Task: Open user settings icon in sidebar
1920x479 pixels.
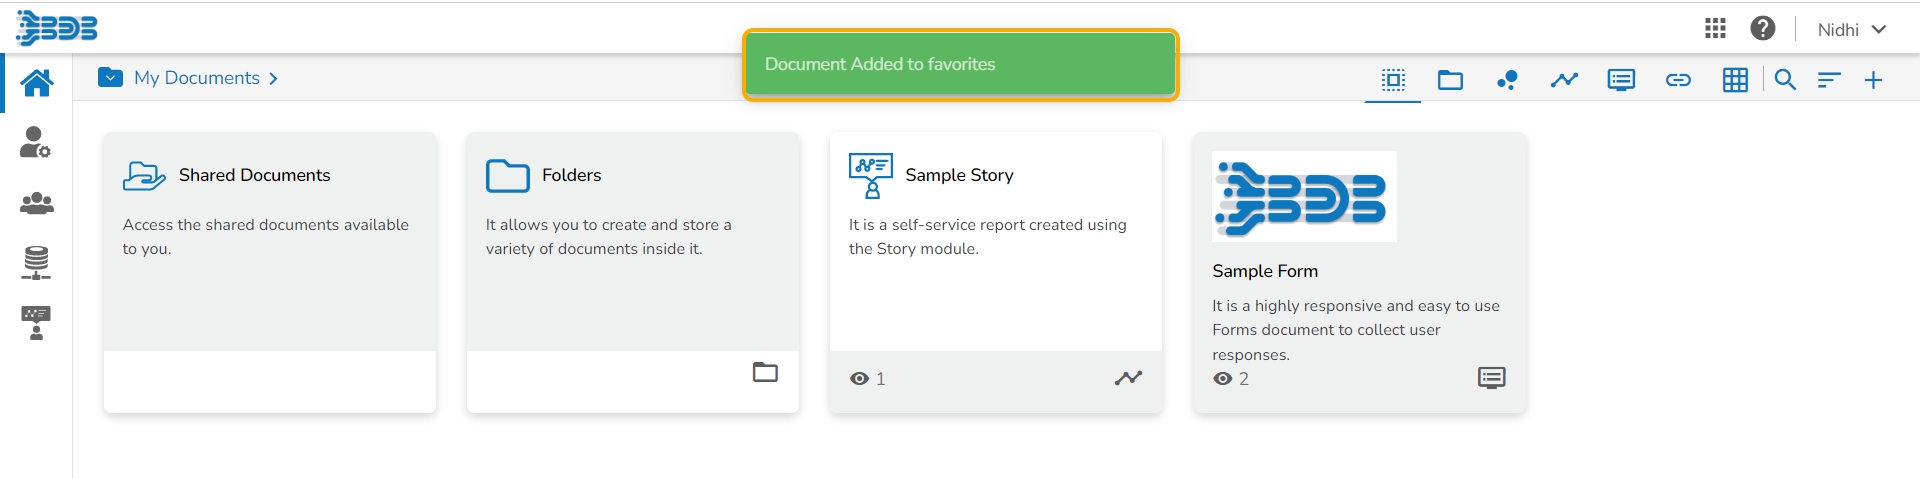Action: point(35,142)
